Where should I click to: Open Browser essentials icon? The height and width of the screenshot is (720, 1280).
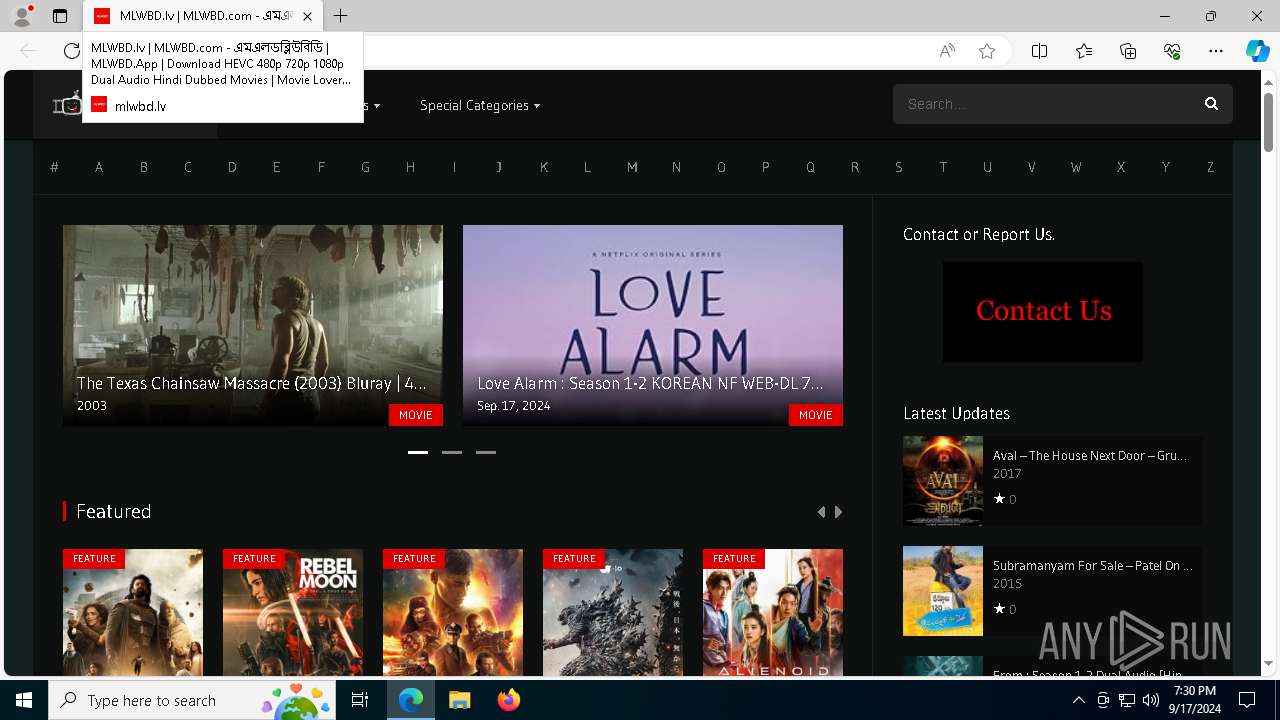click(1172, 51)
